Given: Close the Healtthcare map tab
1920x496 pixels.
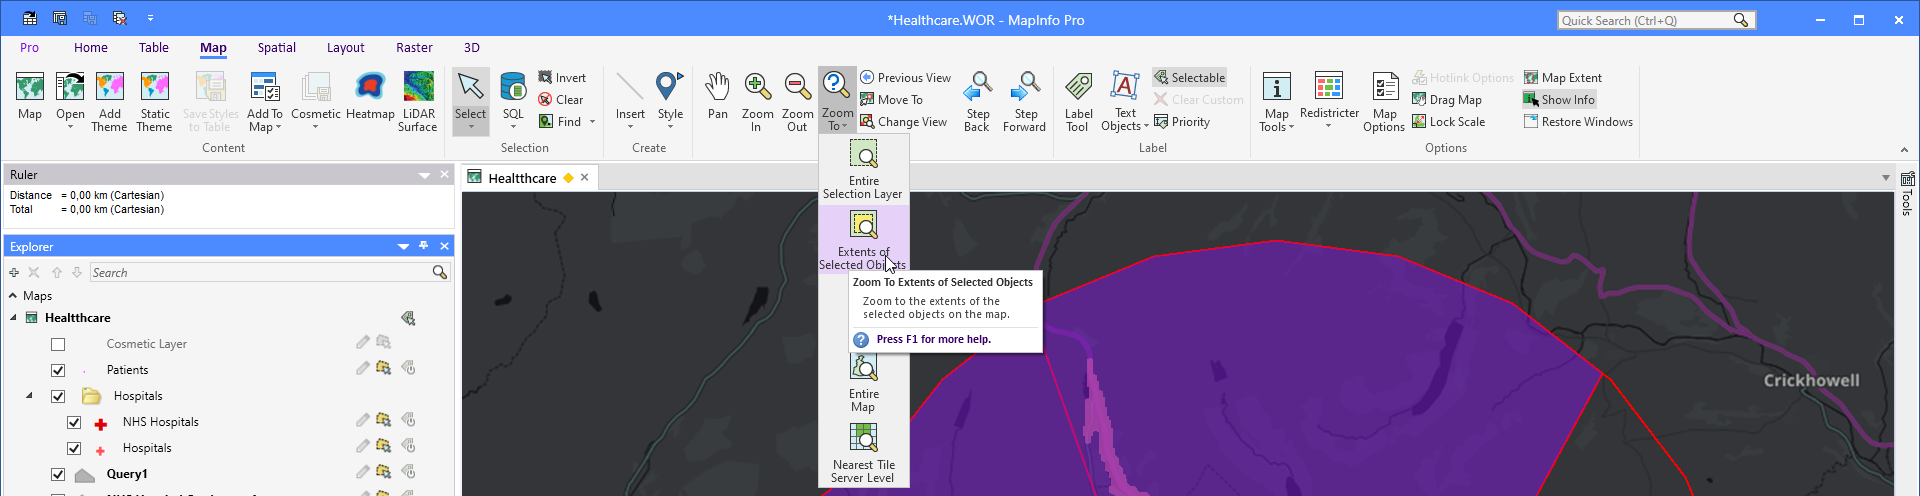Looking at the screenshot, I should pos(585,177).
